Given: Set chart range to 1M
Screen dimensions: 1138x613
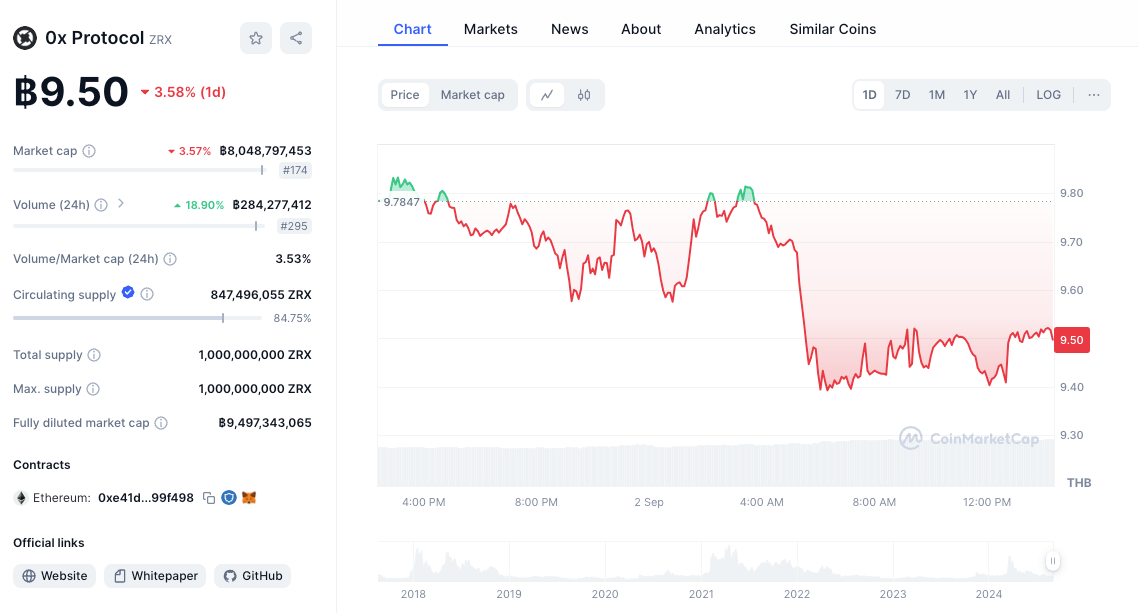Looking at the screenshot, I should (937, 95).
